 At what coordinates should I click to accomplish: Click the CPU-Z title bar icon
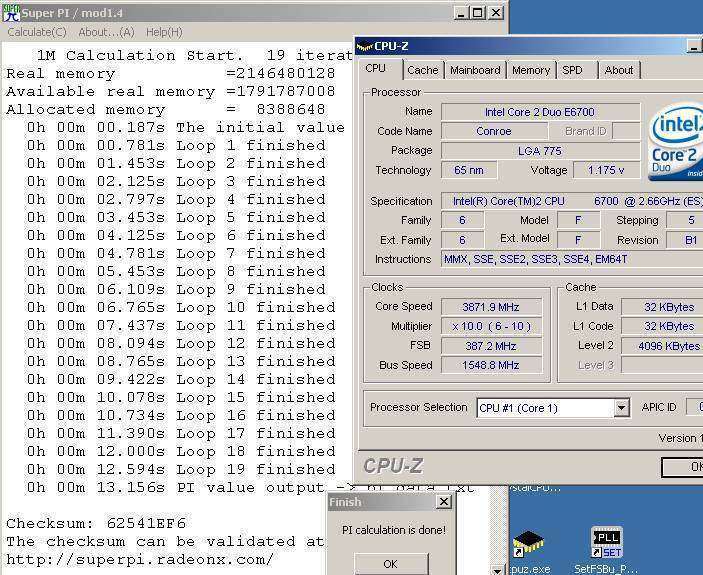click(364, 46)
